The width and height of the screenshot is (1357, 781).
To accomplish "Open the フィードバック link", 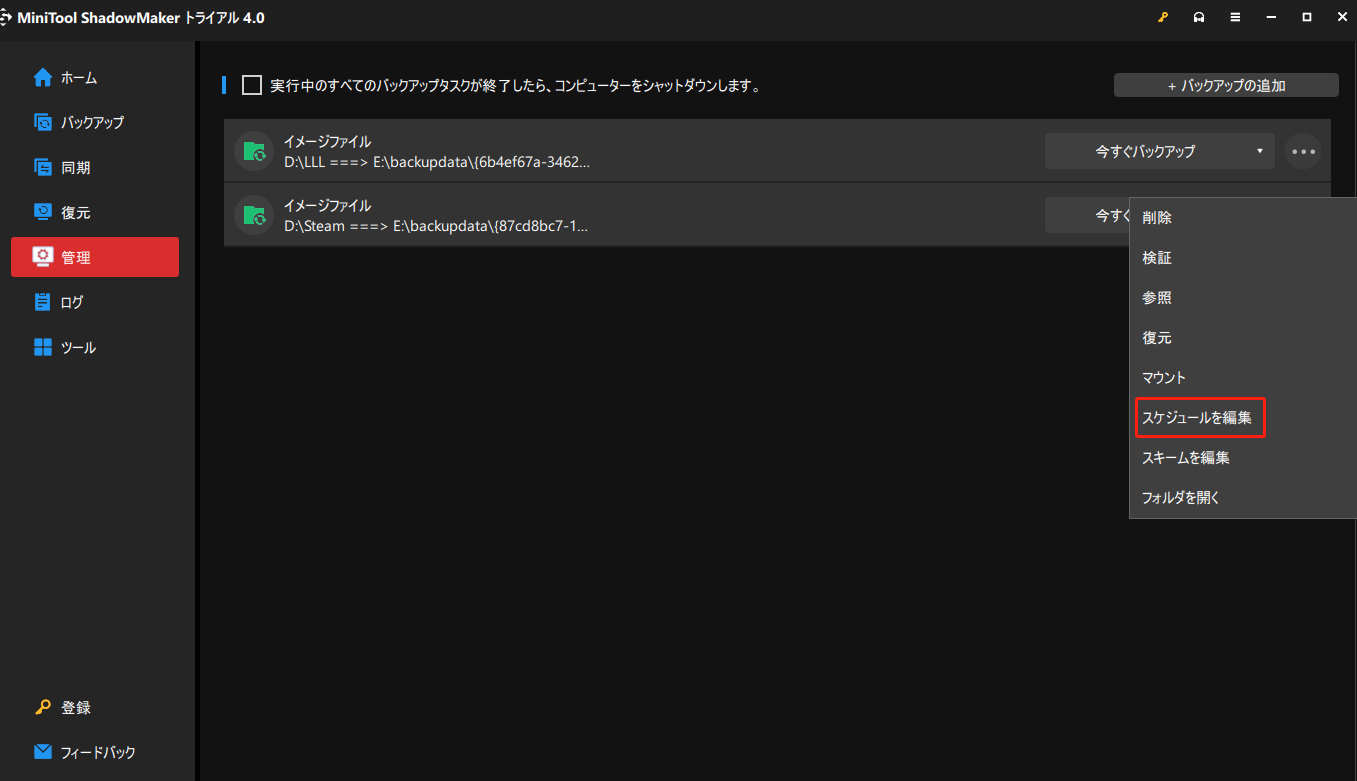I will pos(98,752).
